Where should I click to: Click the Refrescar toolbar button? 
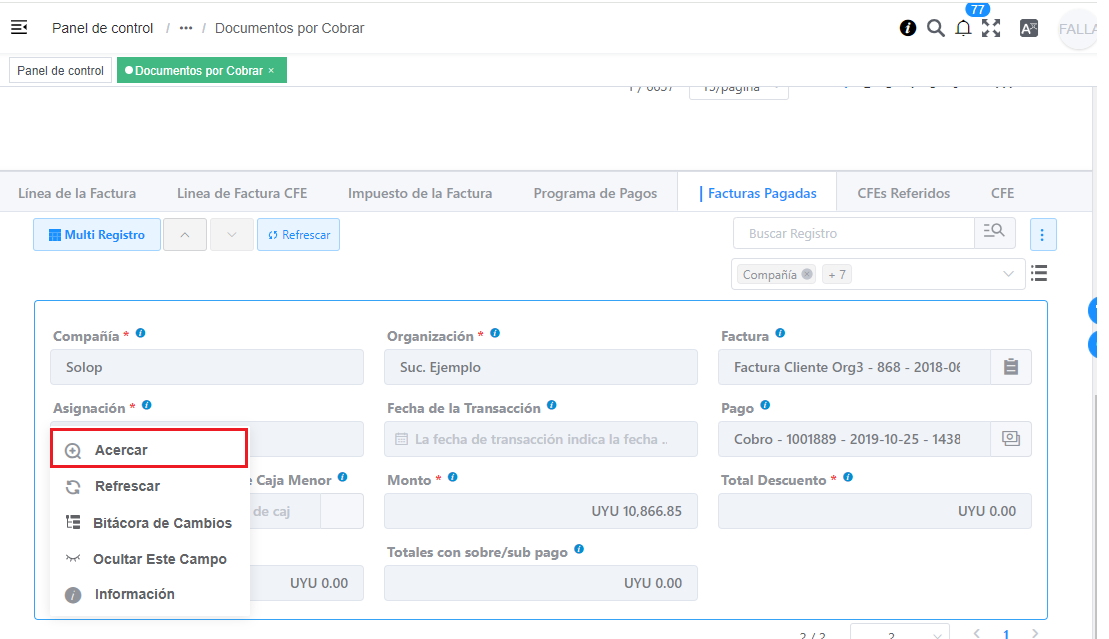click(298, 235)
